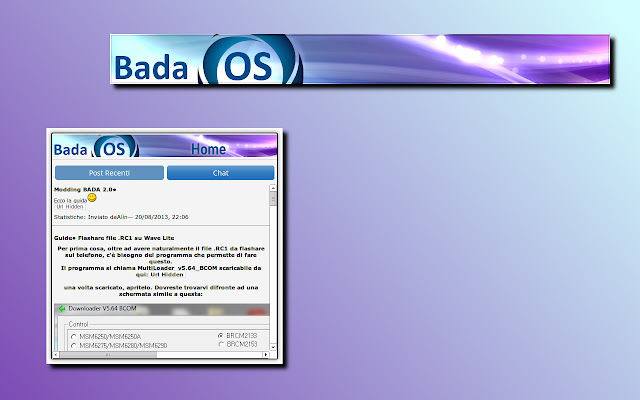Click the 'Control' group label
This screenshot has height=400, width=640.
point(78,324)
